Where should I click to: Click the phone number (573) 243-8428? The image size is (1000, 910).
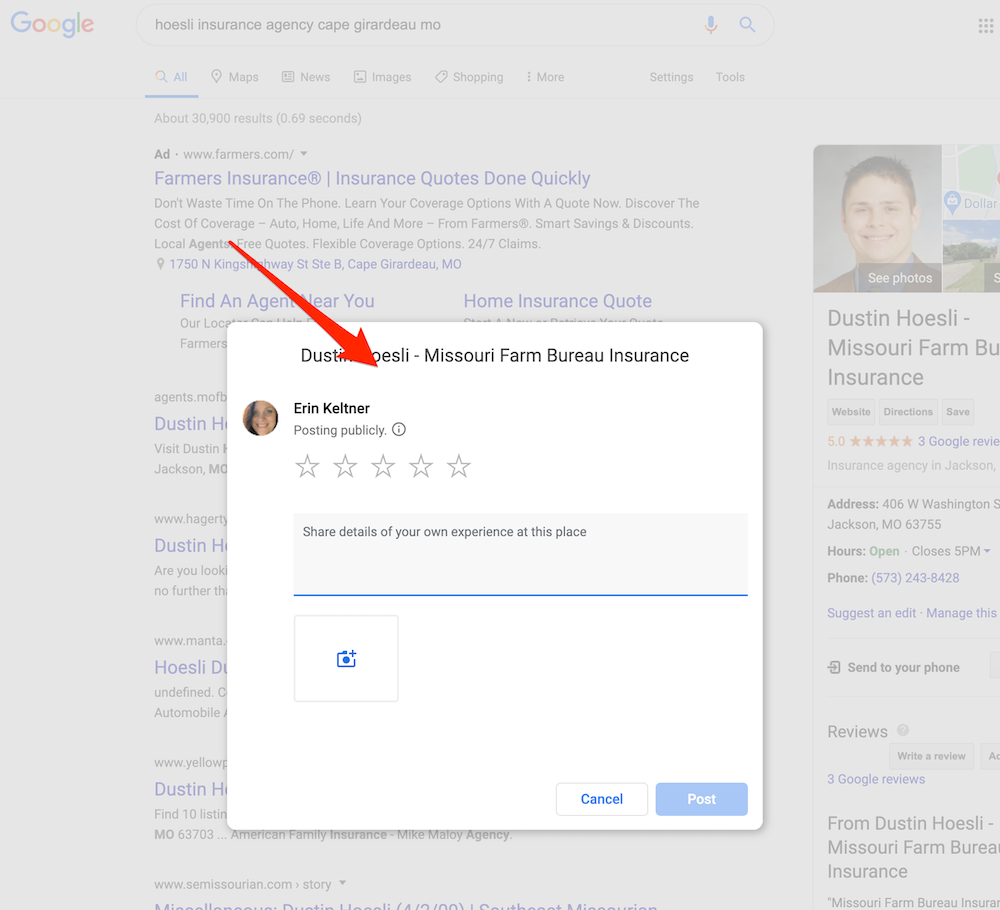pos(915,578)
